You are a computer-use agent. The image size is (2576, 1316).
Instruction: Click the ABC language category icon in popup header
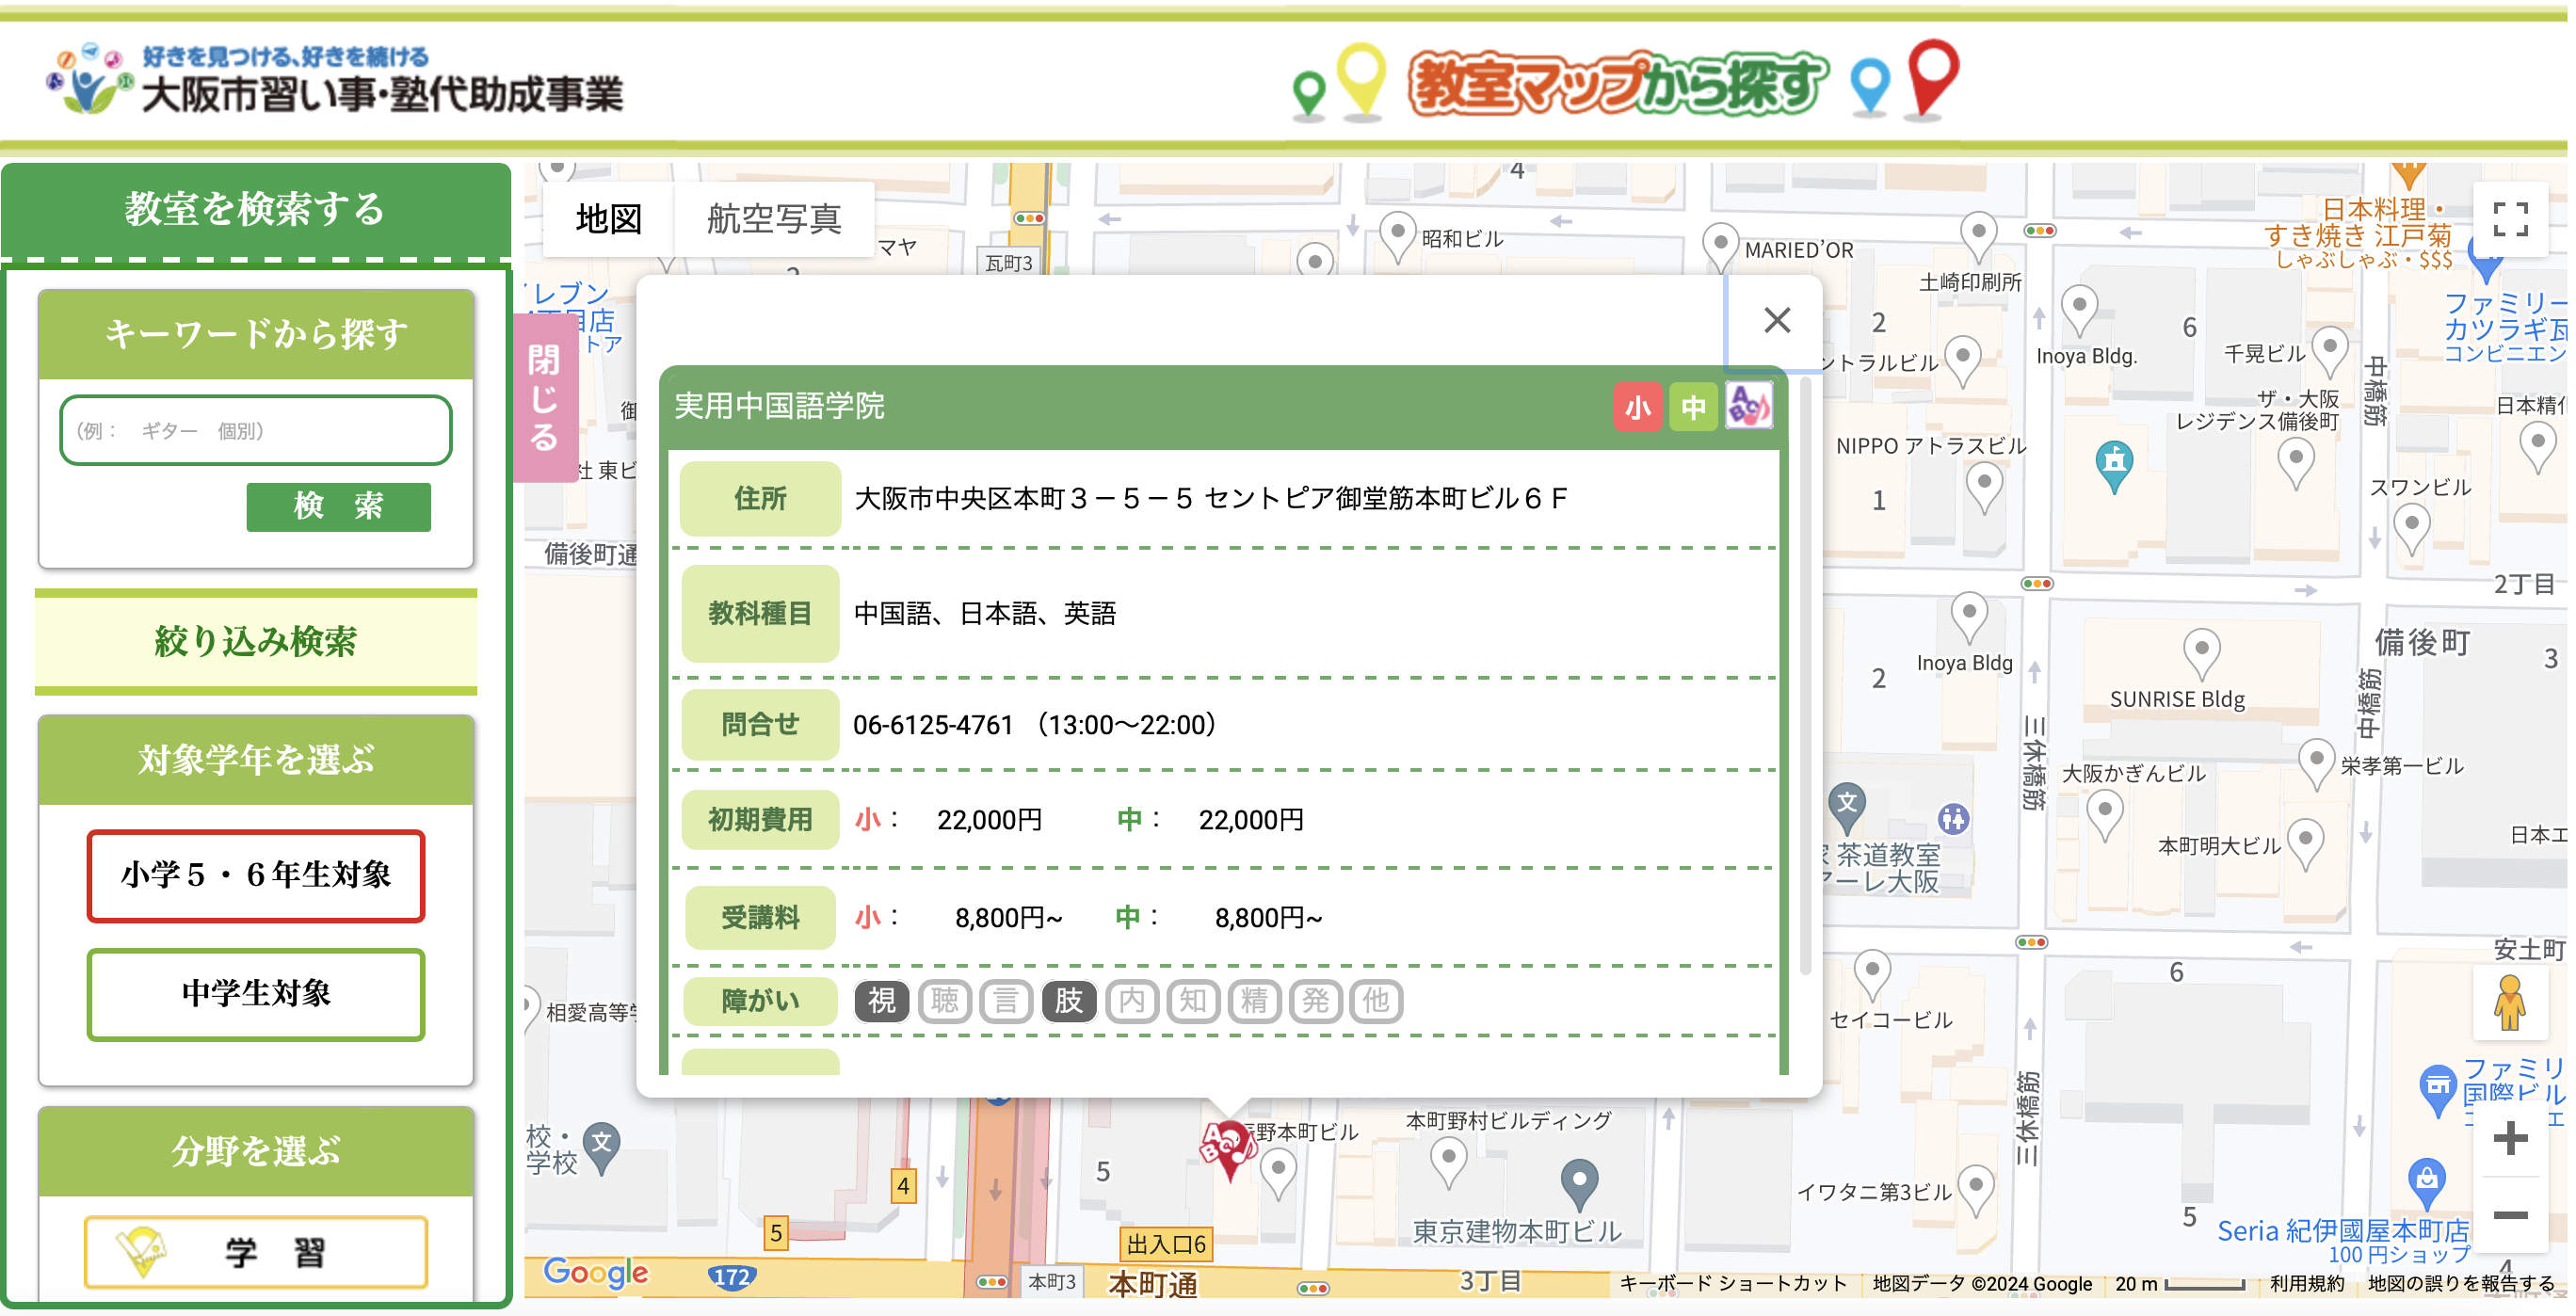click(x=1748, y=407)
